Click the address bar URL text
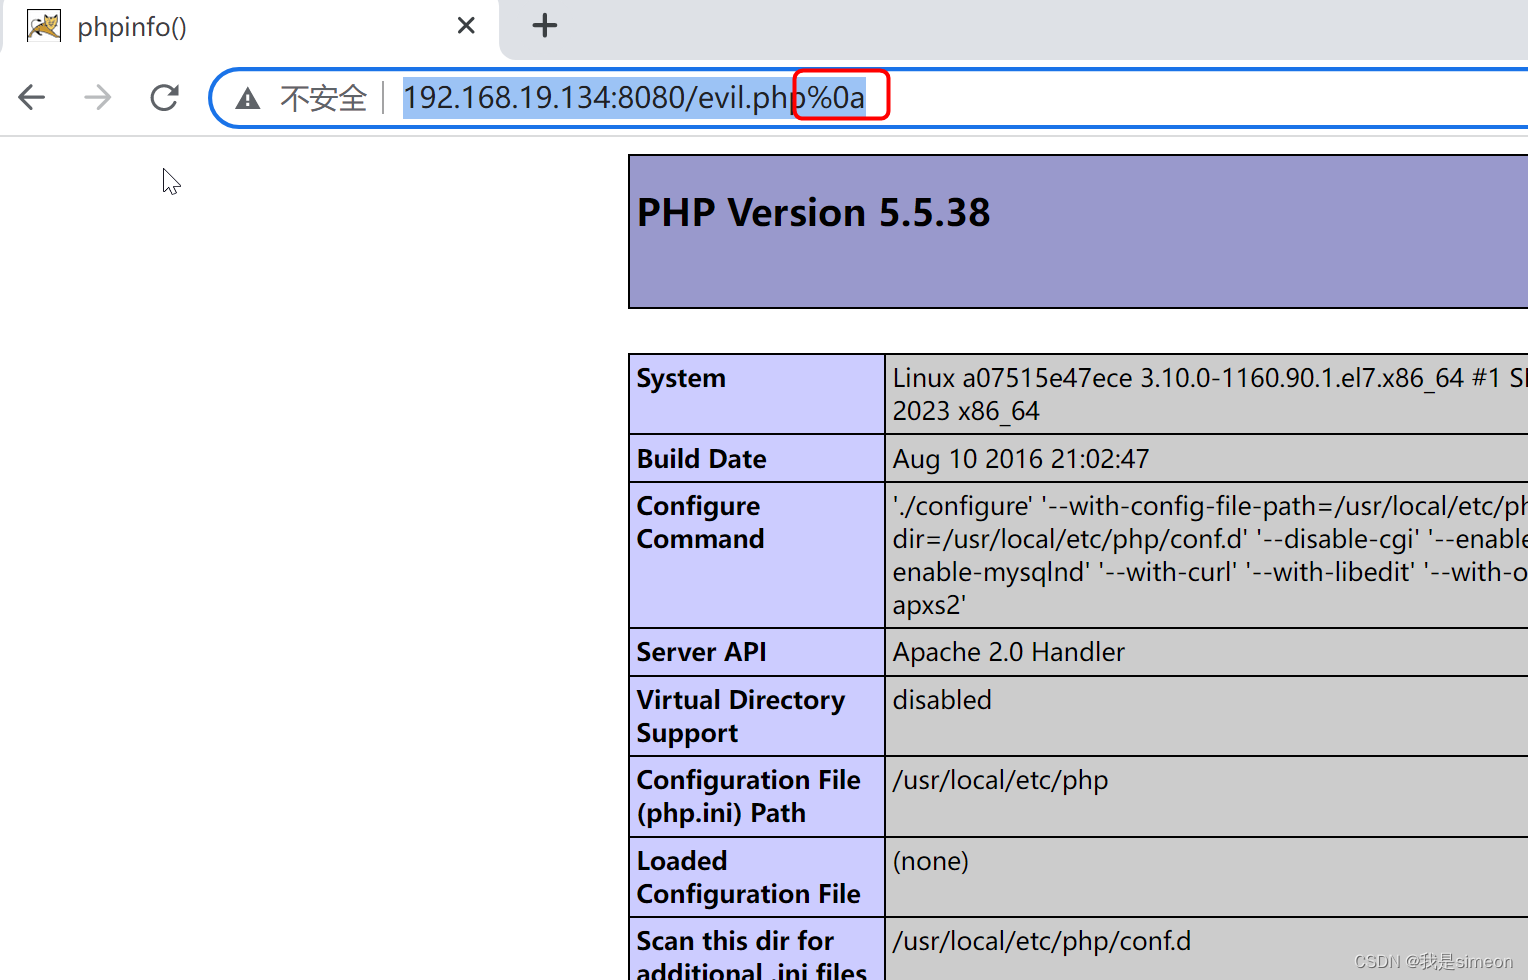 (x=634, y=98)
